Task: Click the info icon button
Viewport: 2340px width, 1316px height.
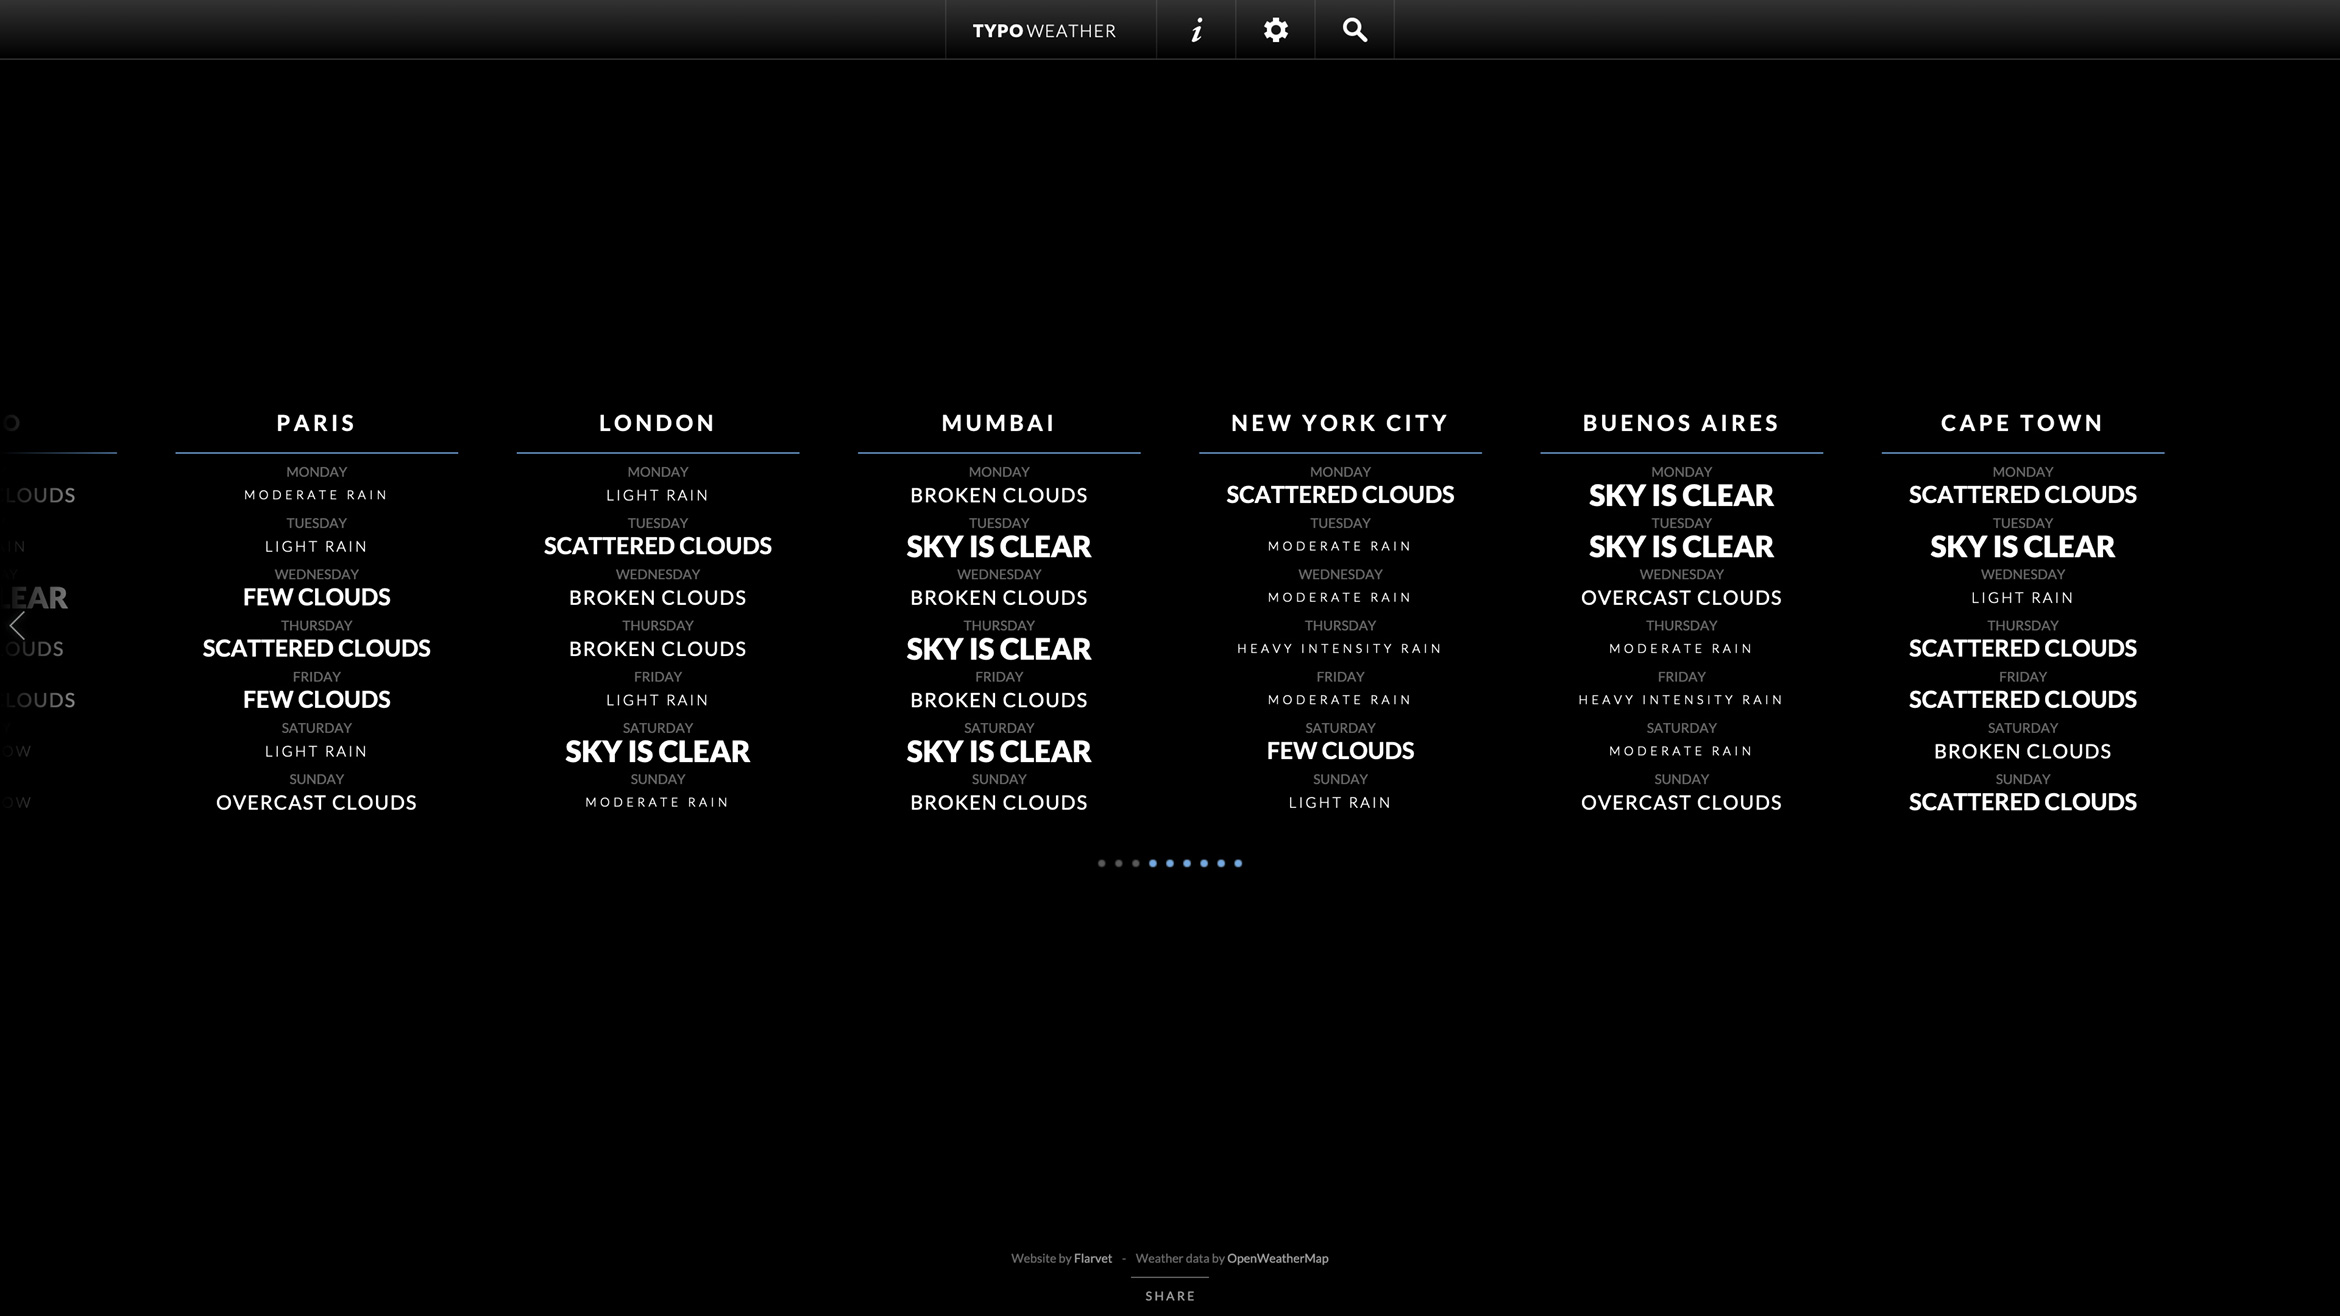Action: point(1196,29)
